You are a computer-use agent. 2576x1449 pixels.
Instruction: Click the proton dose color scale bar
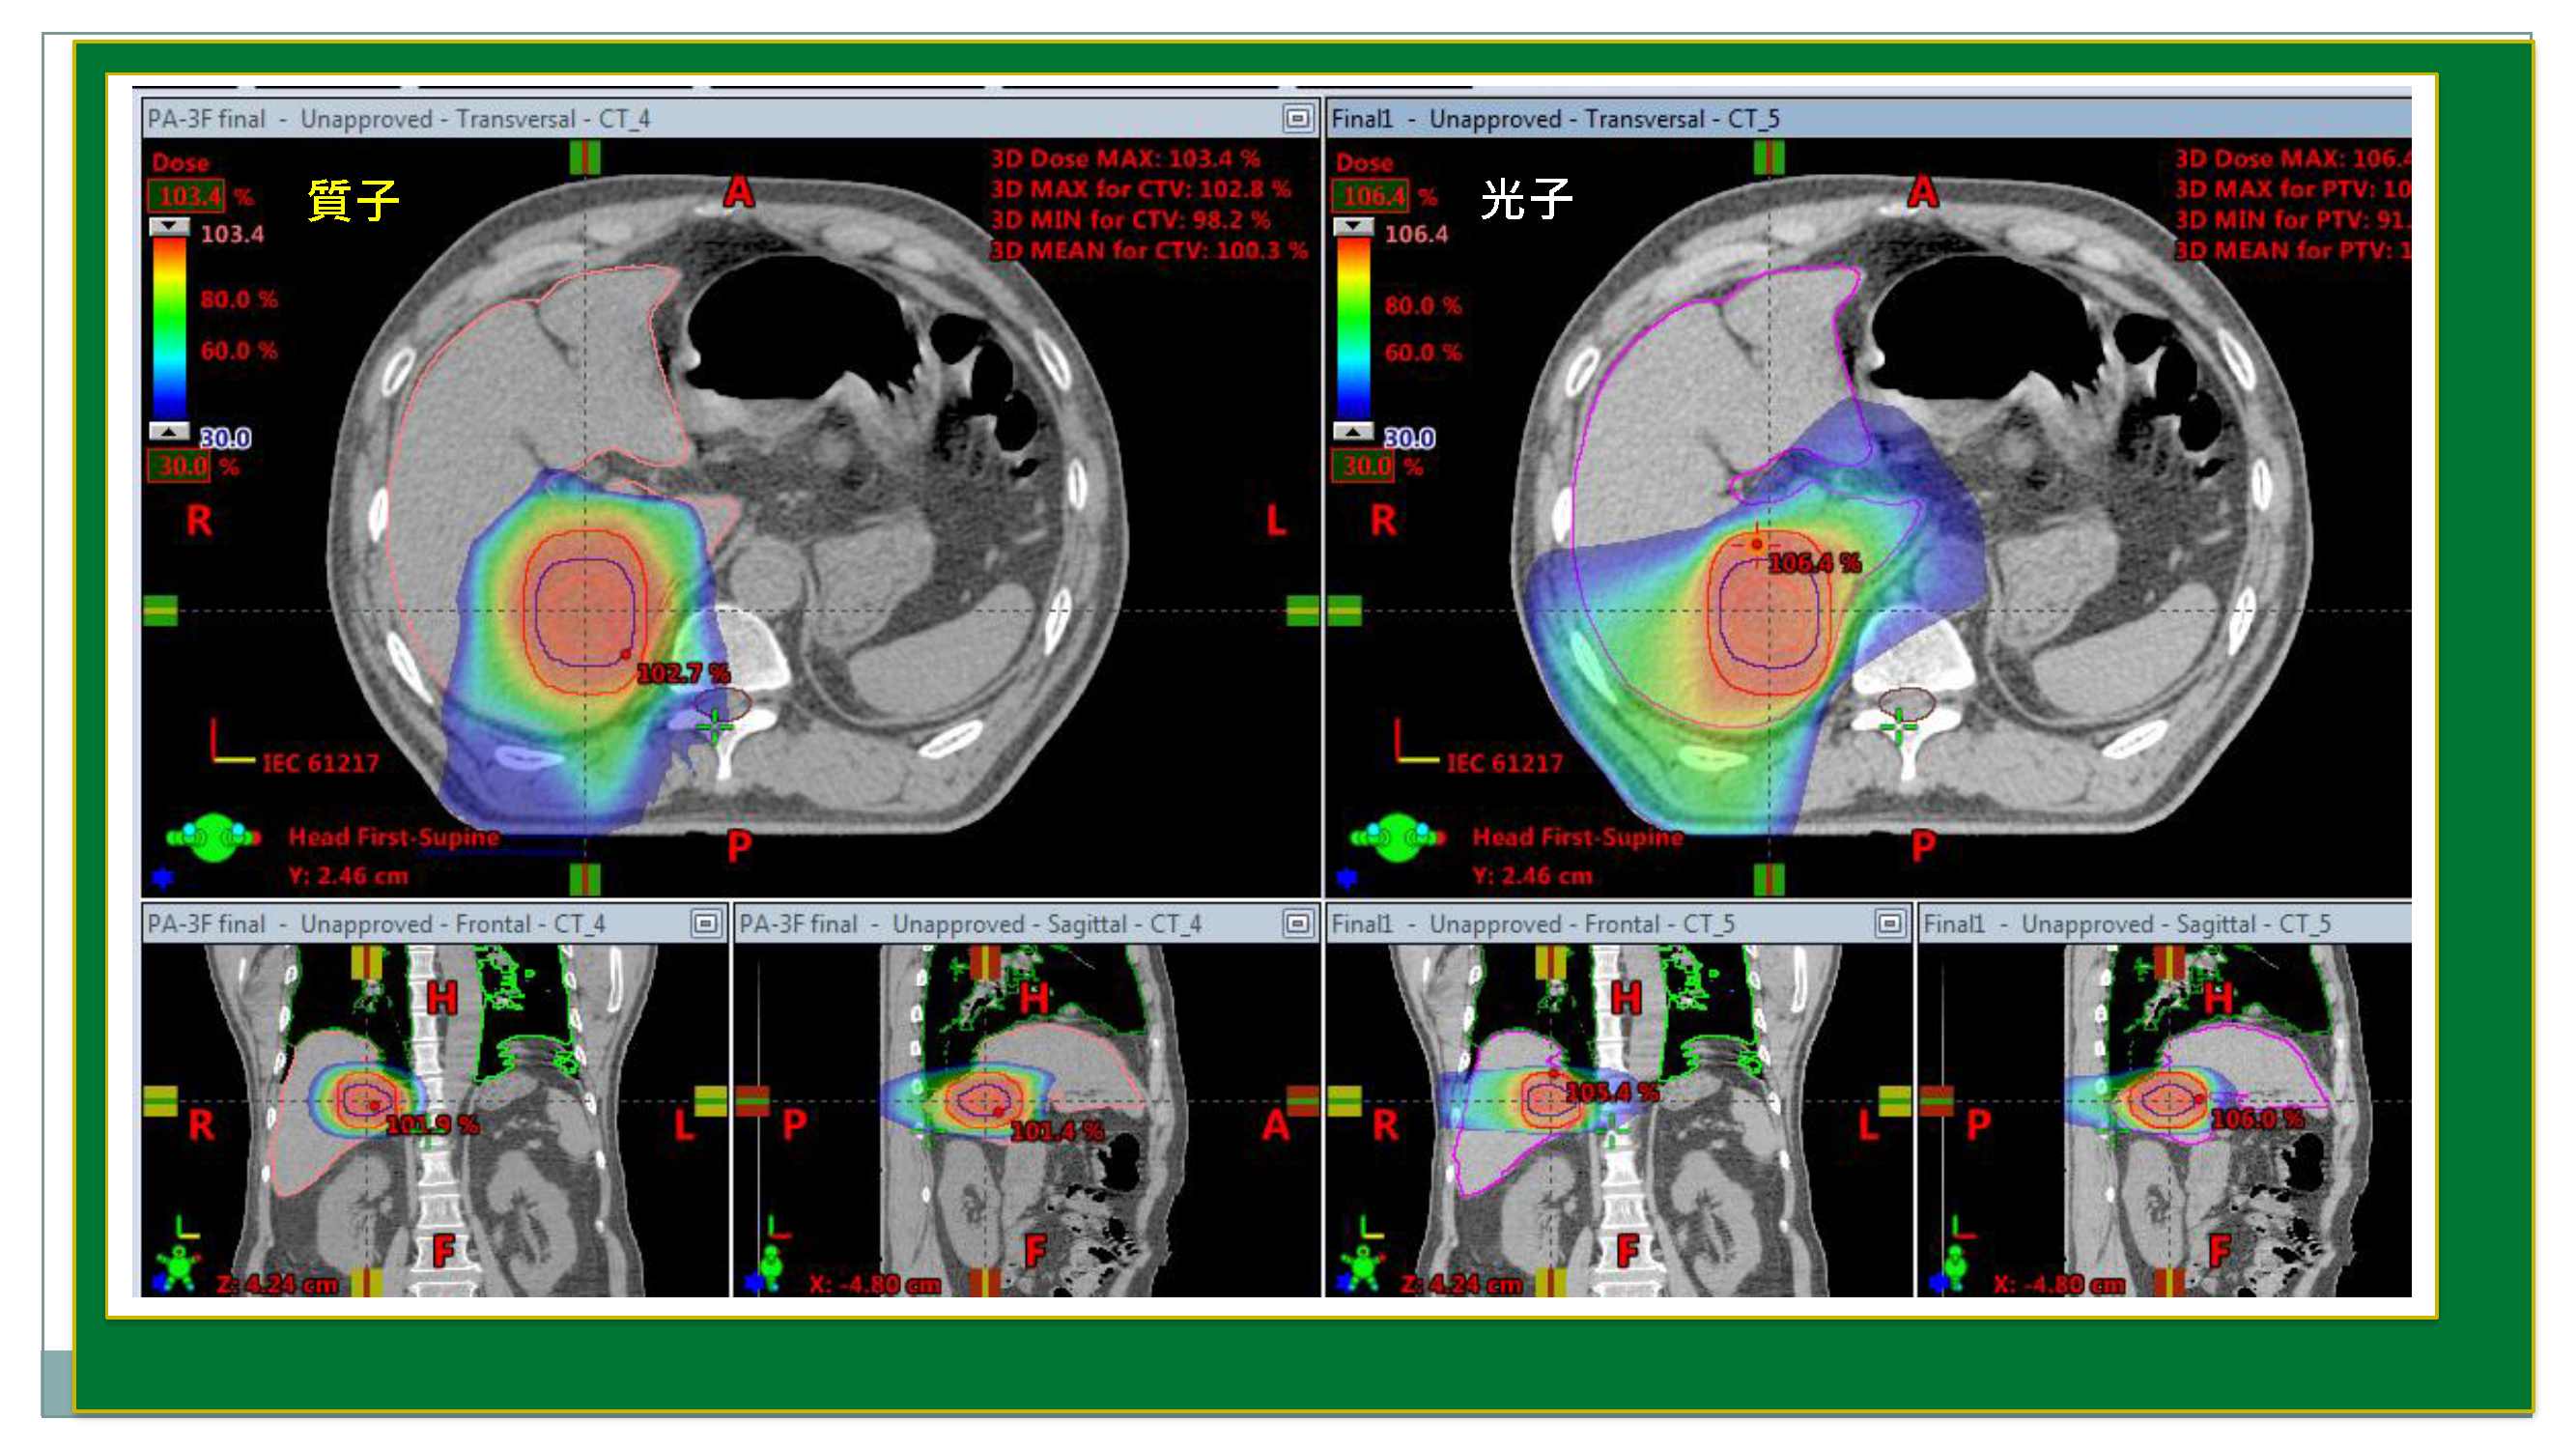pyautogui.click(x=169, y=330)
